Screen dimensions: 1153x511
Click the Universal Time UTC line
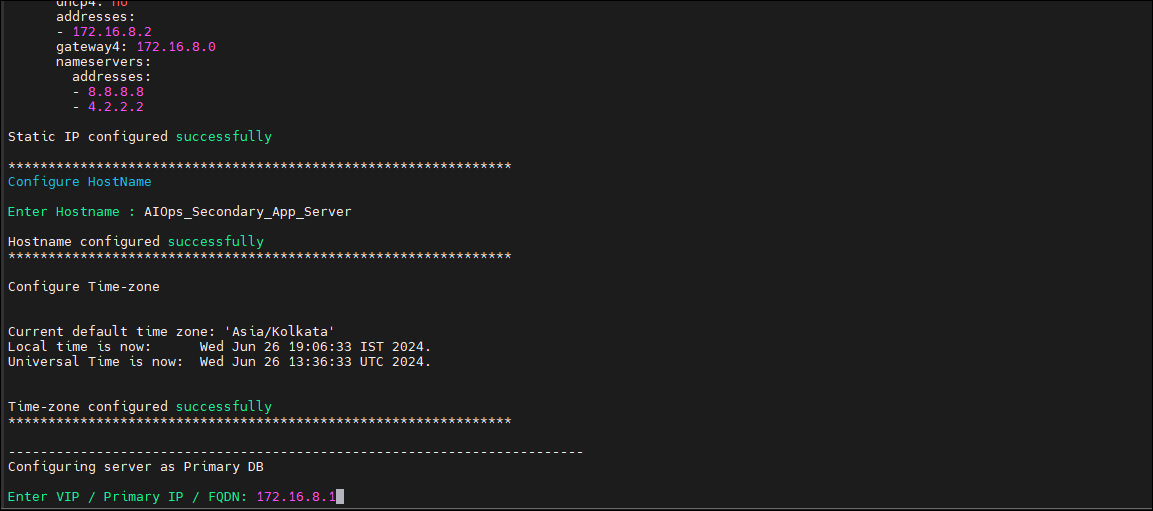coord(219,362)
